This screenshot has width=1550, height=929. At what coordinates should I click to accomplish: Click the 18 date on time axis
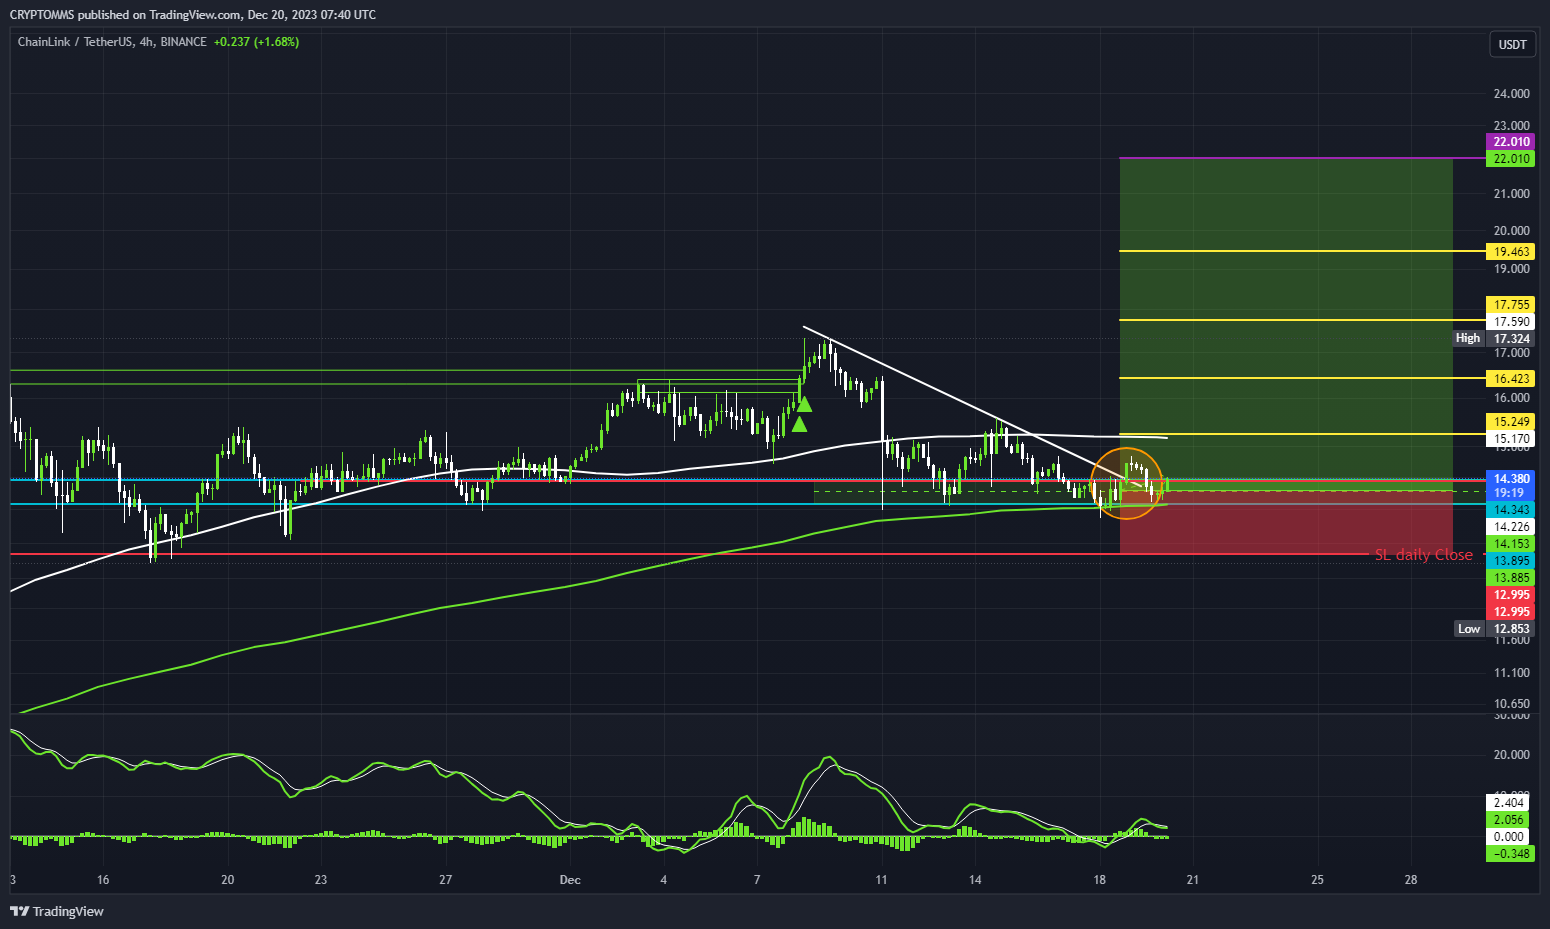tap(1100, 880)
